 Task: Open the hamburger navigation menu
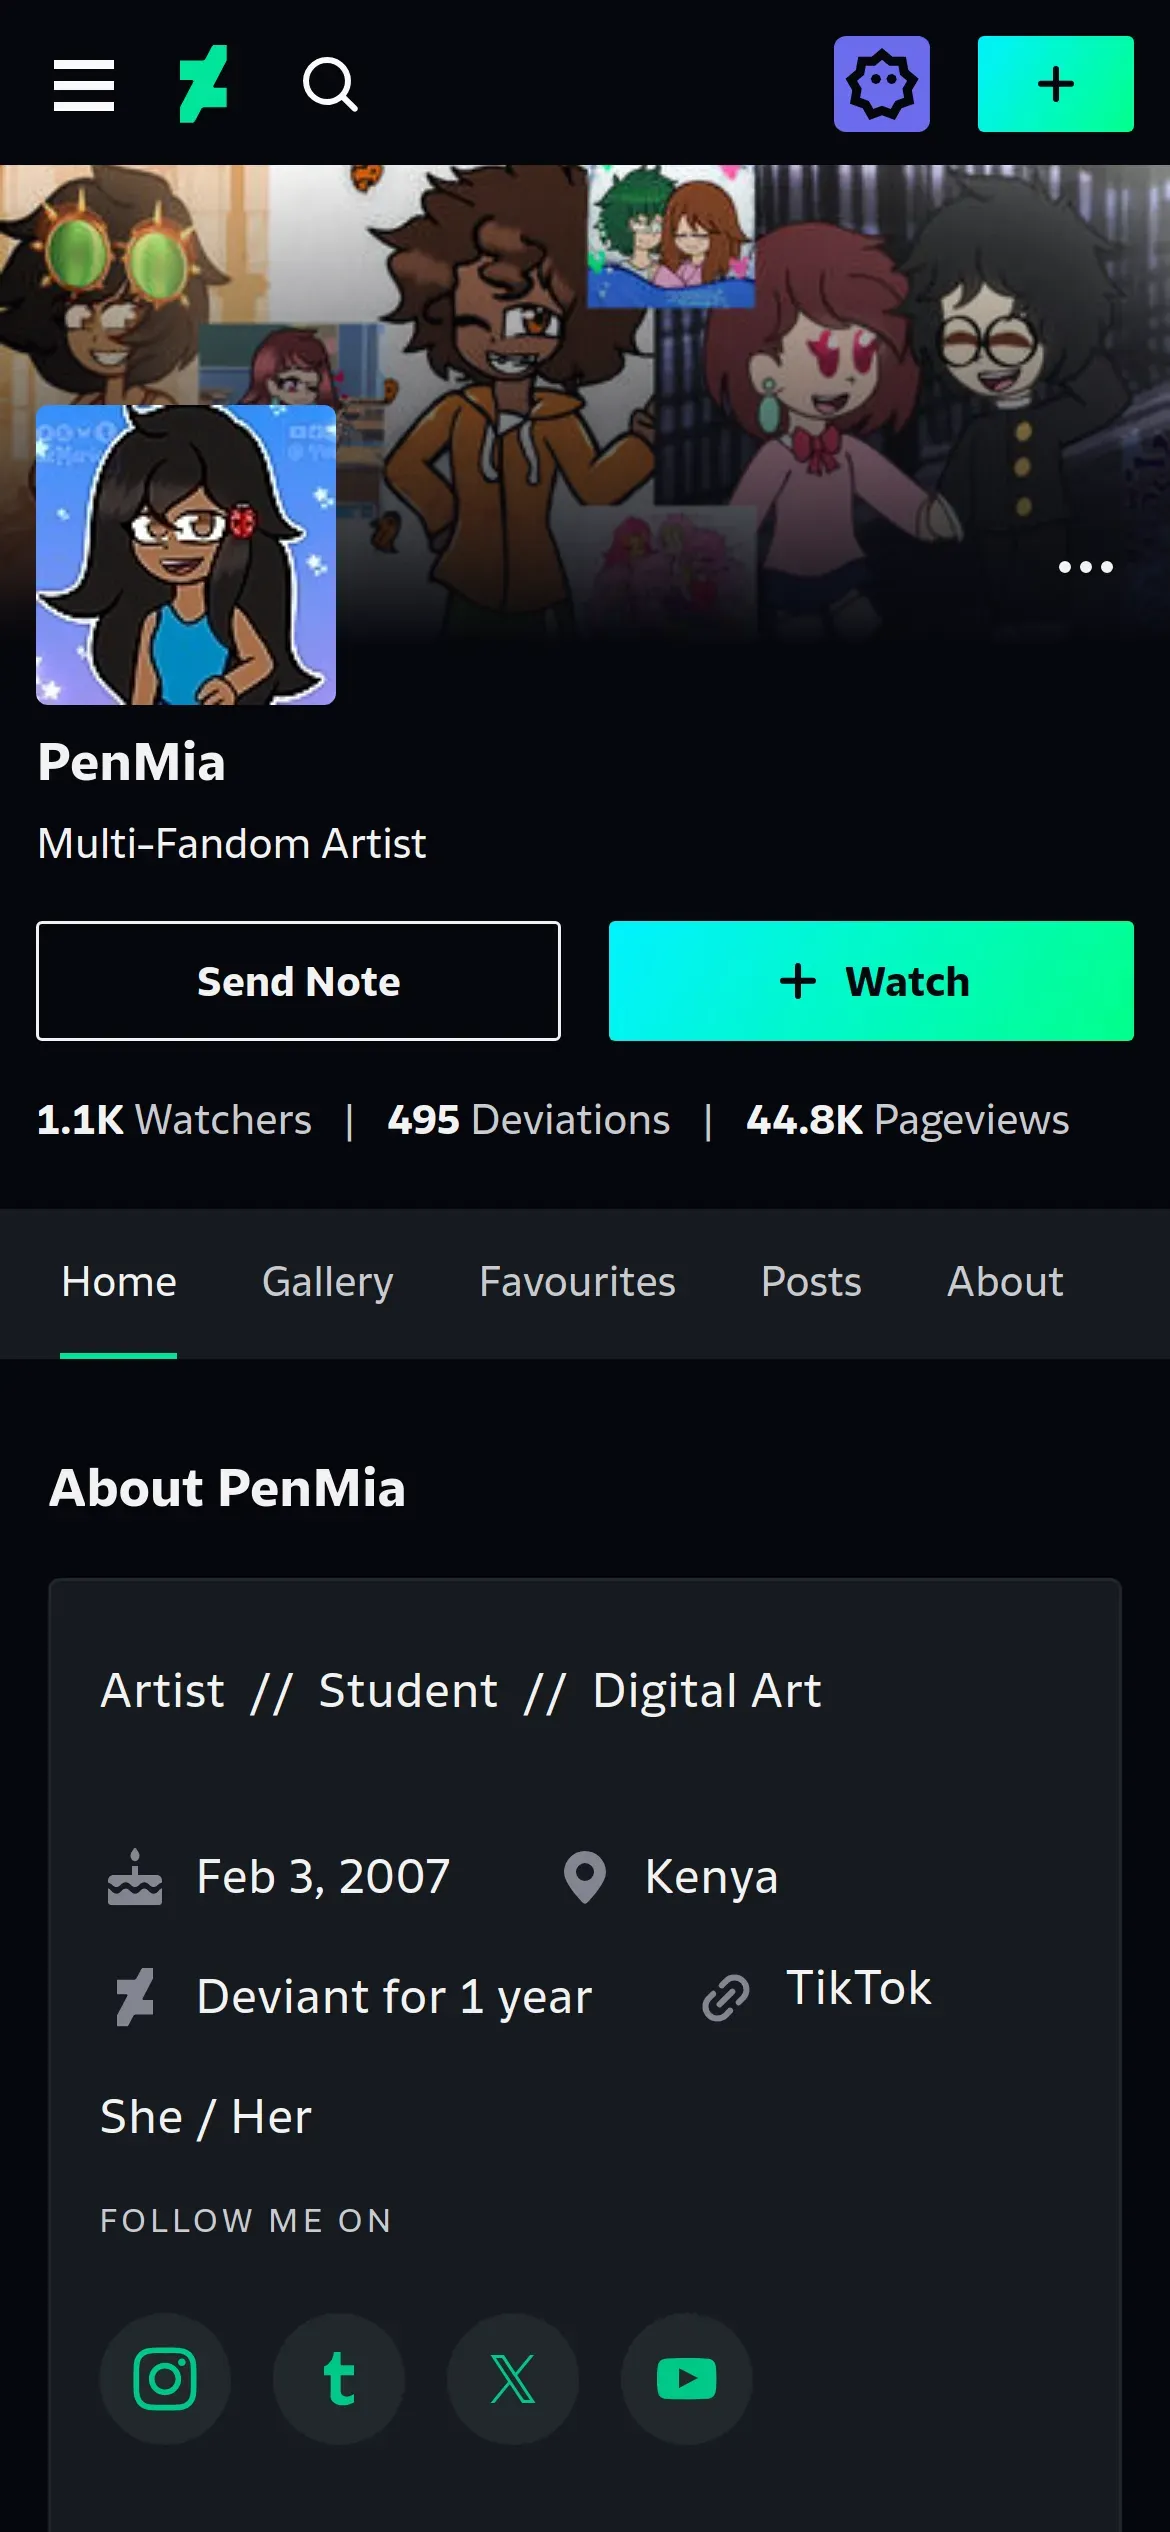coord(84,85)
